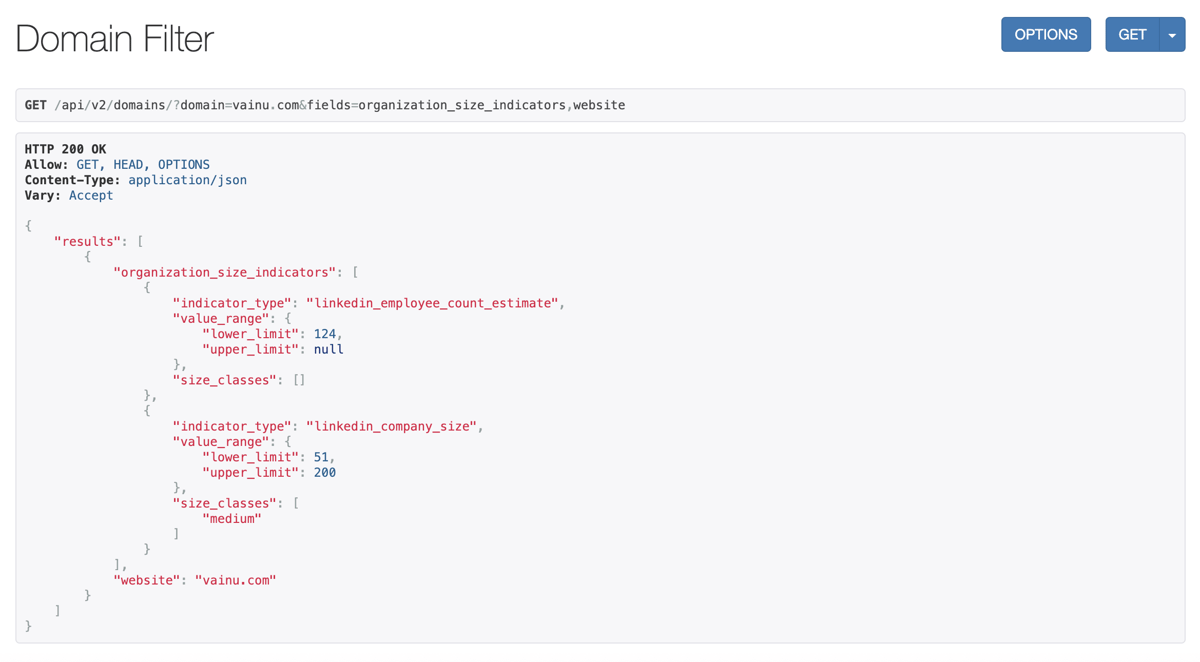Click the "organization_size_indicators" key
The width and height of the screenshot is (1200, 662).
(224, 272)
